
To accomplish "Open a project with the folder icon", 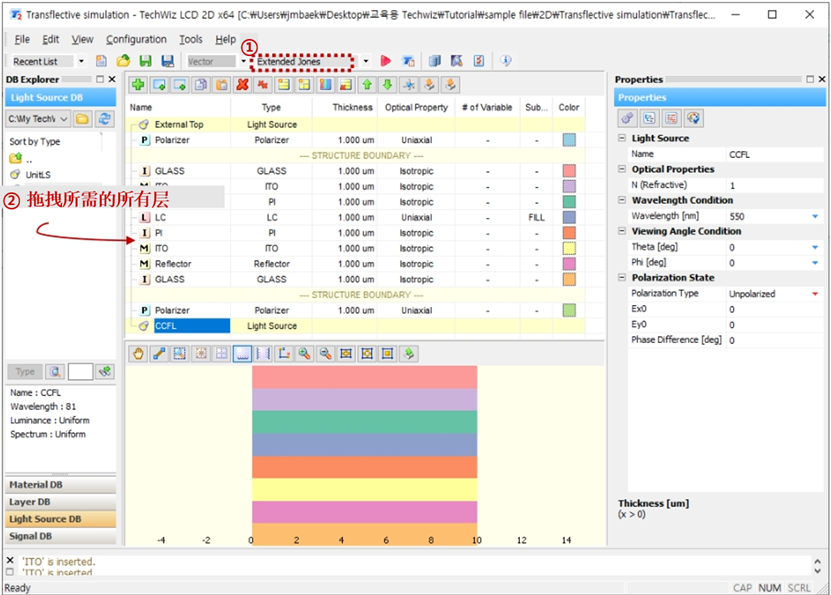I will [x=123, y=61].
